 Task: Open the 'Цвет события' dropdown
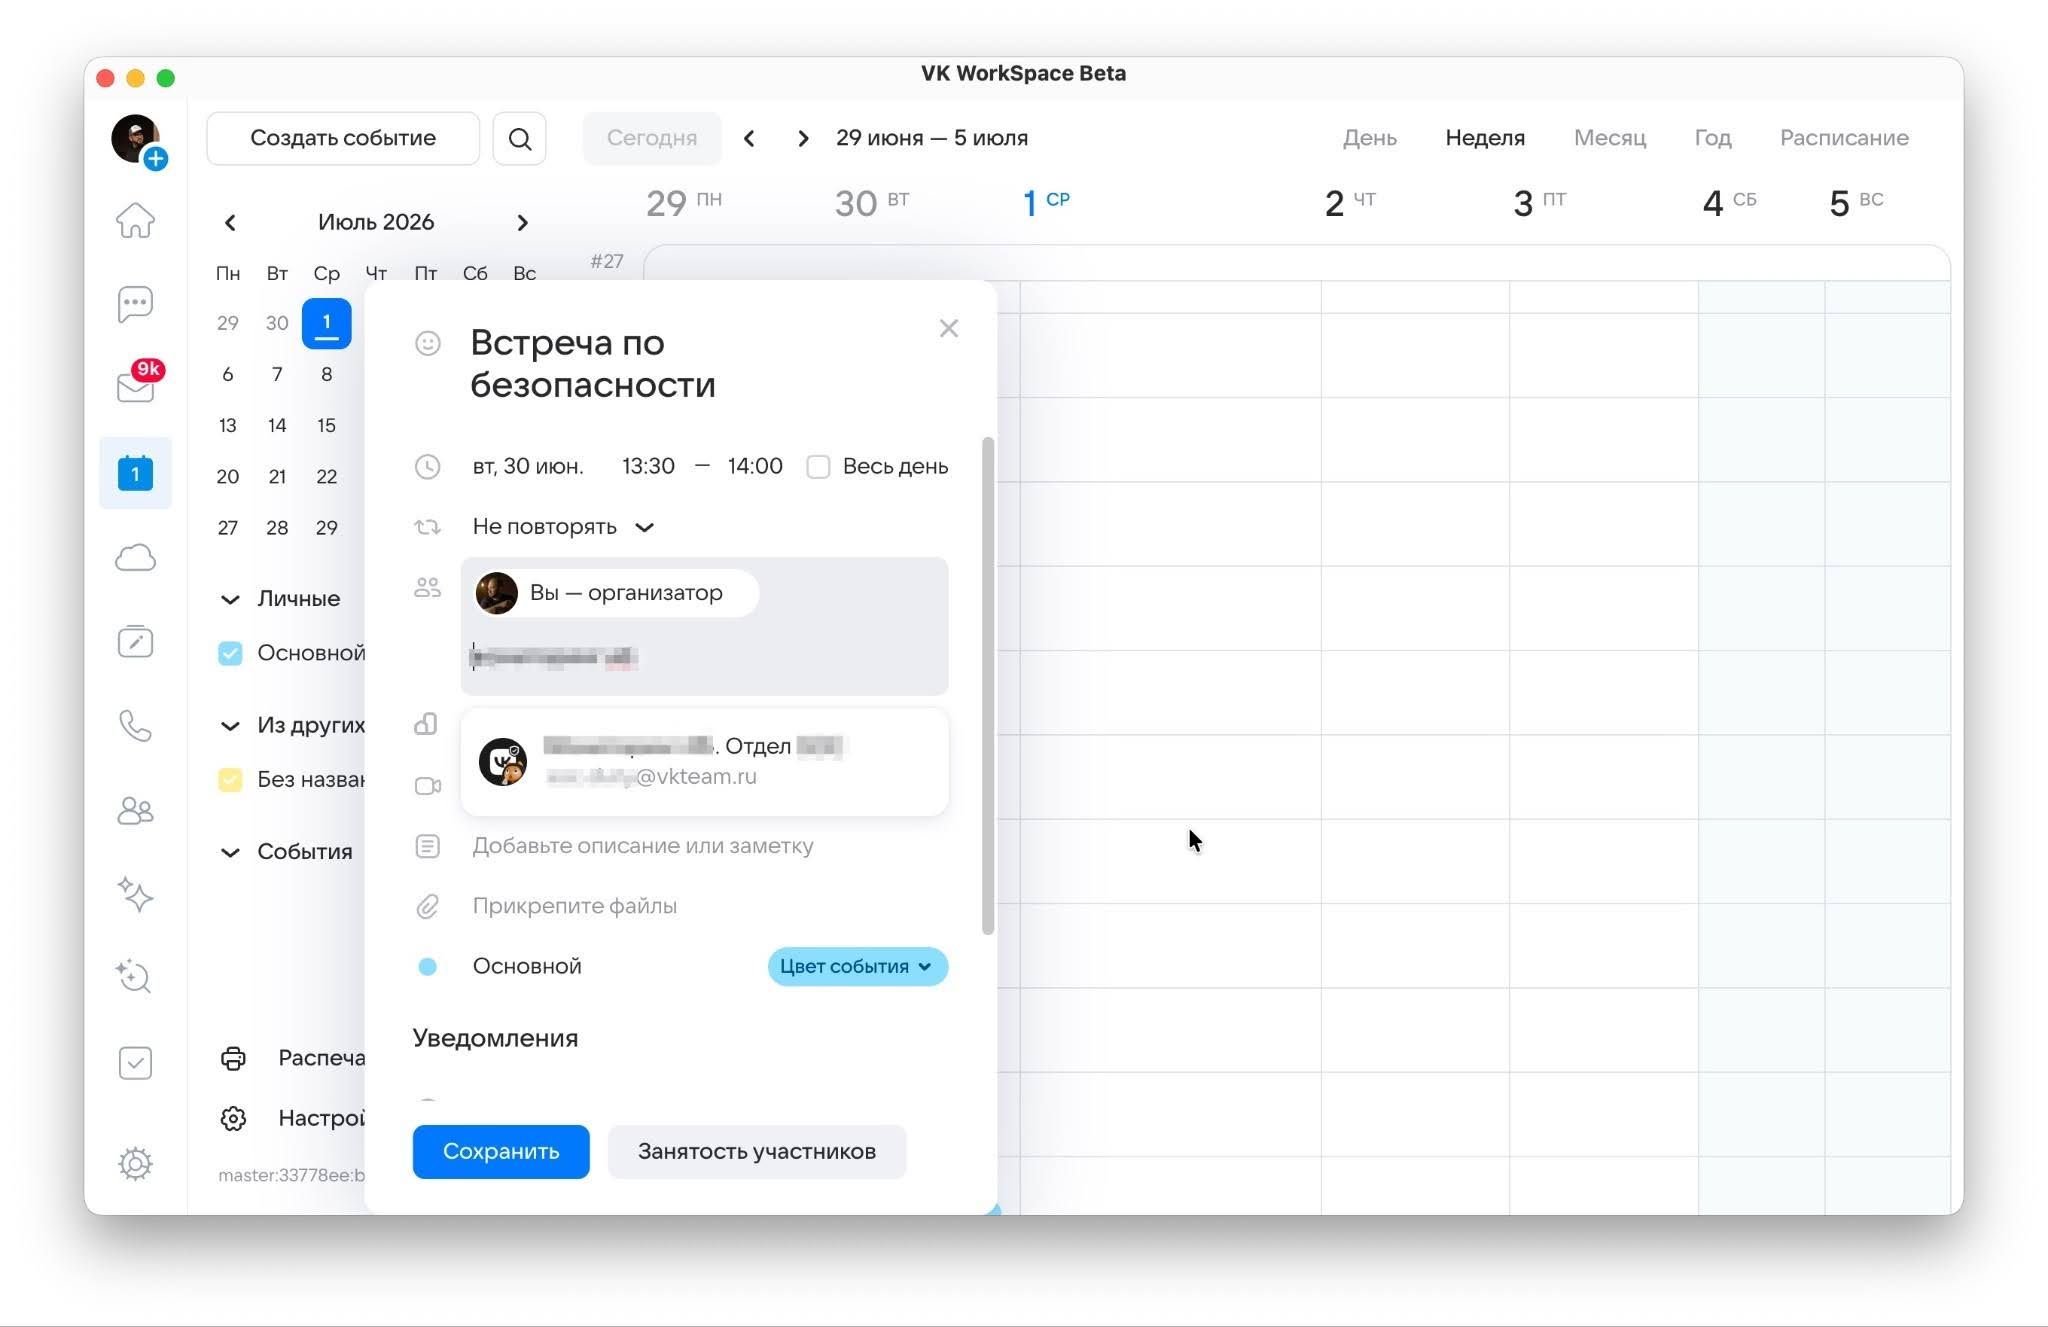[857, 967]
